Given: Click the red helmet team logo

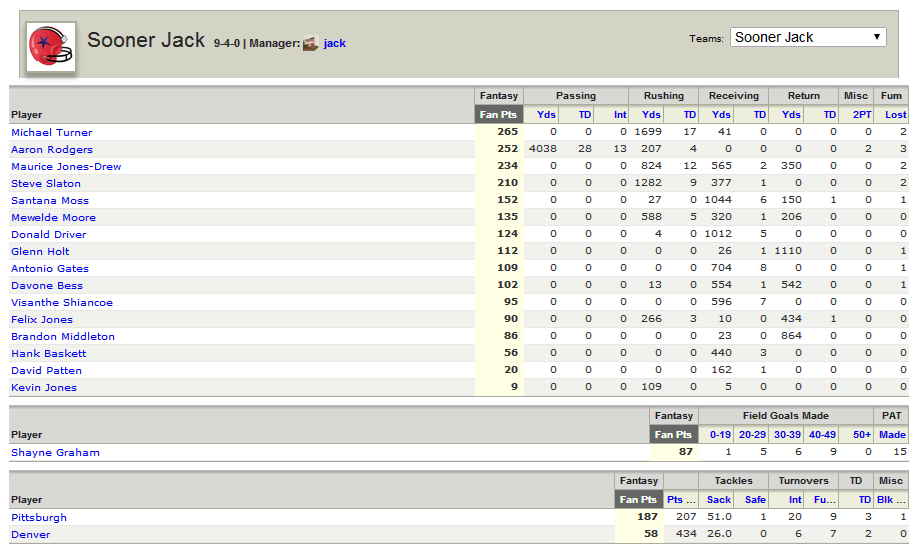Looking at the screenshot, I should point(51,47).
